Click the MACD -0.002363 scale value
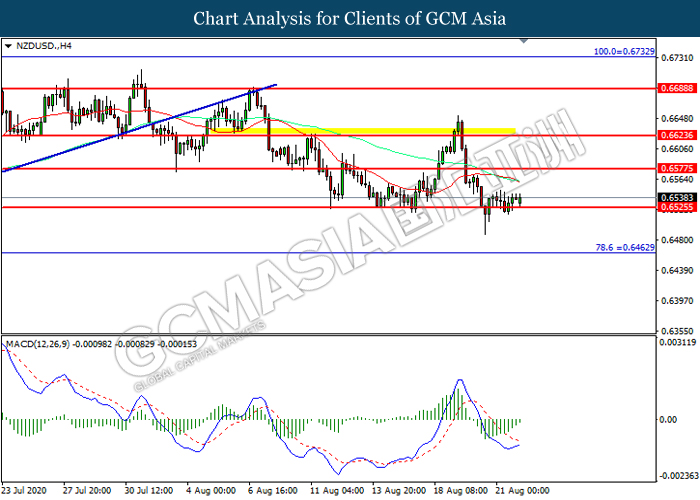The image size is (700, 500). pos(676,476)
